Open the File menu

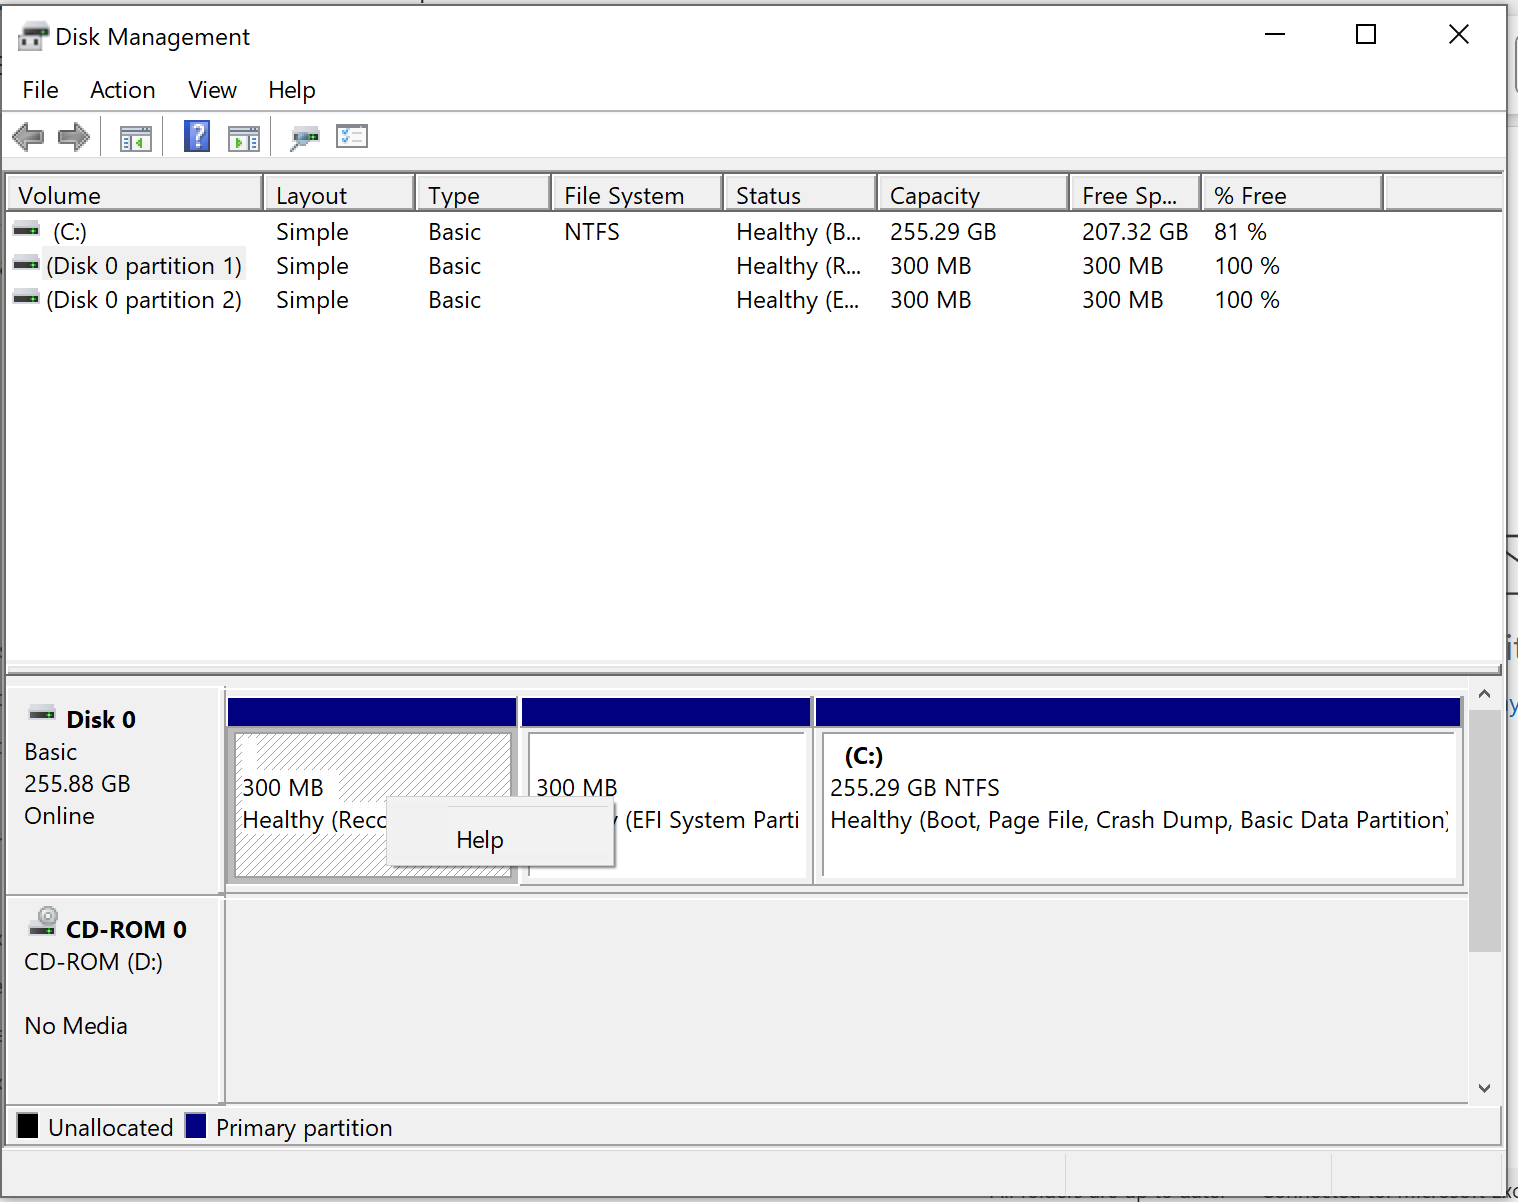click(41, 90)
